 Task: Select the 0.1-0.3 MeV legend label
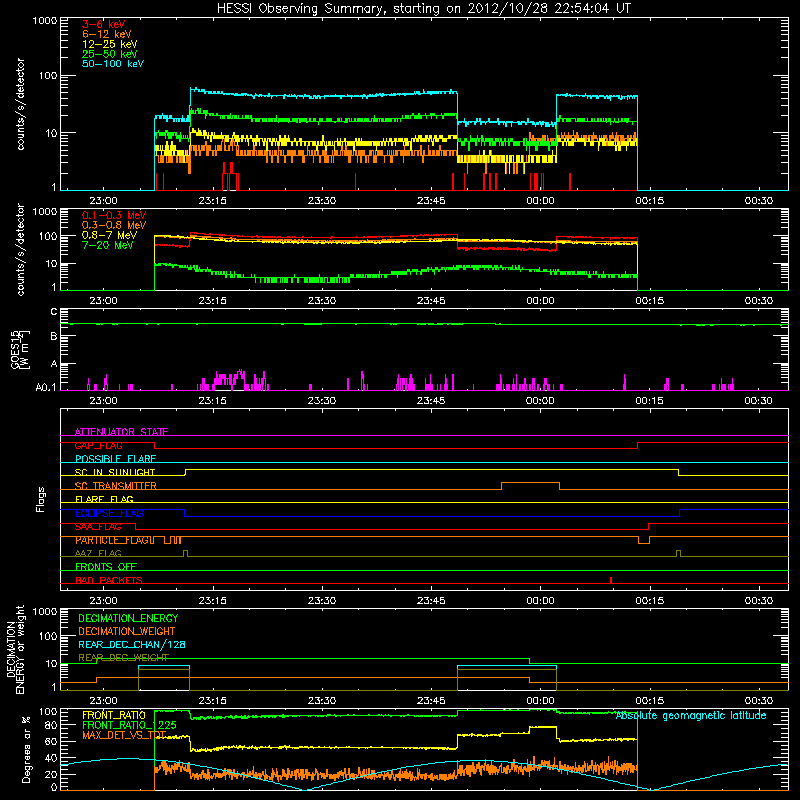114,215
